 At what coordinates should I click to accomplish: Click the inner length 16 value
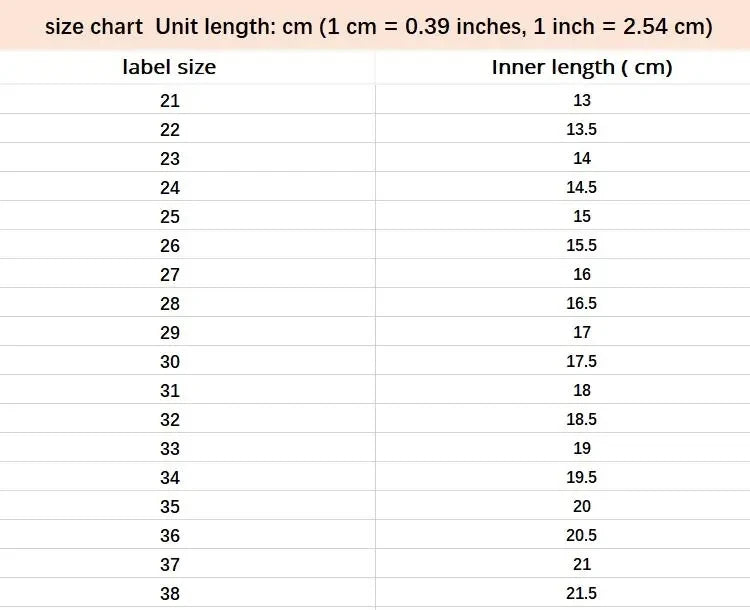pos(582,274)
